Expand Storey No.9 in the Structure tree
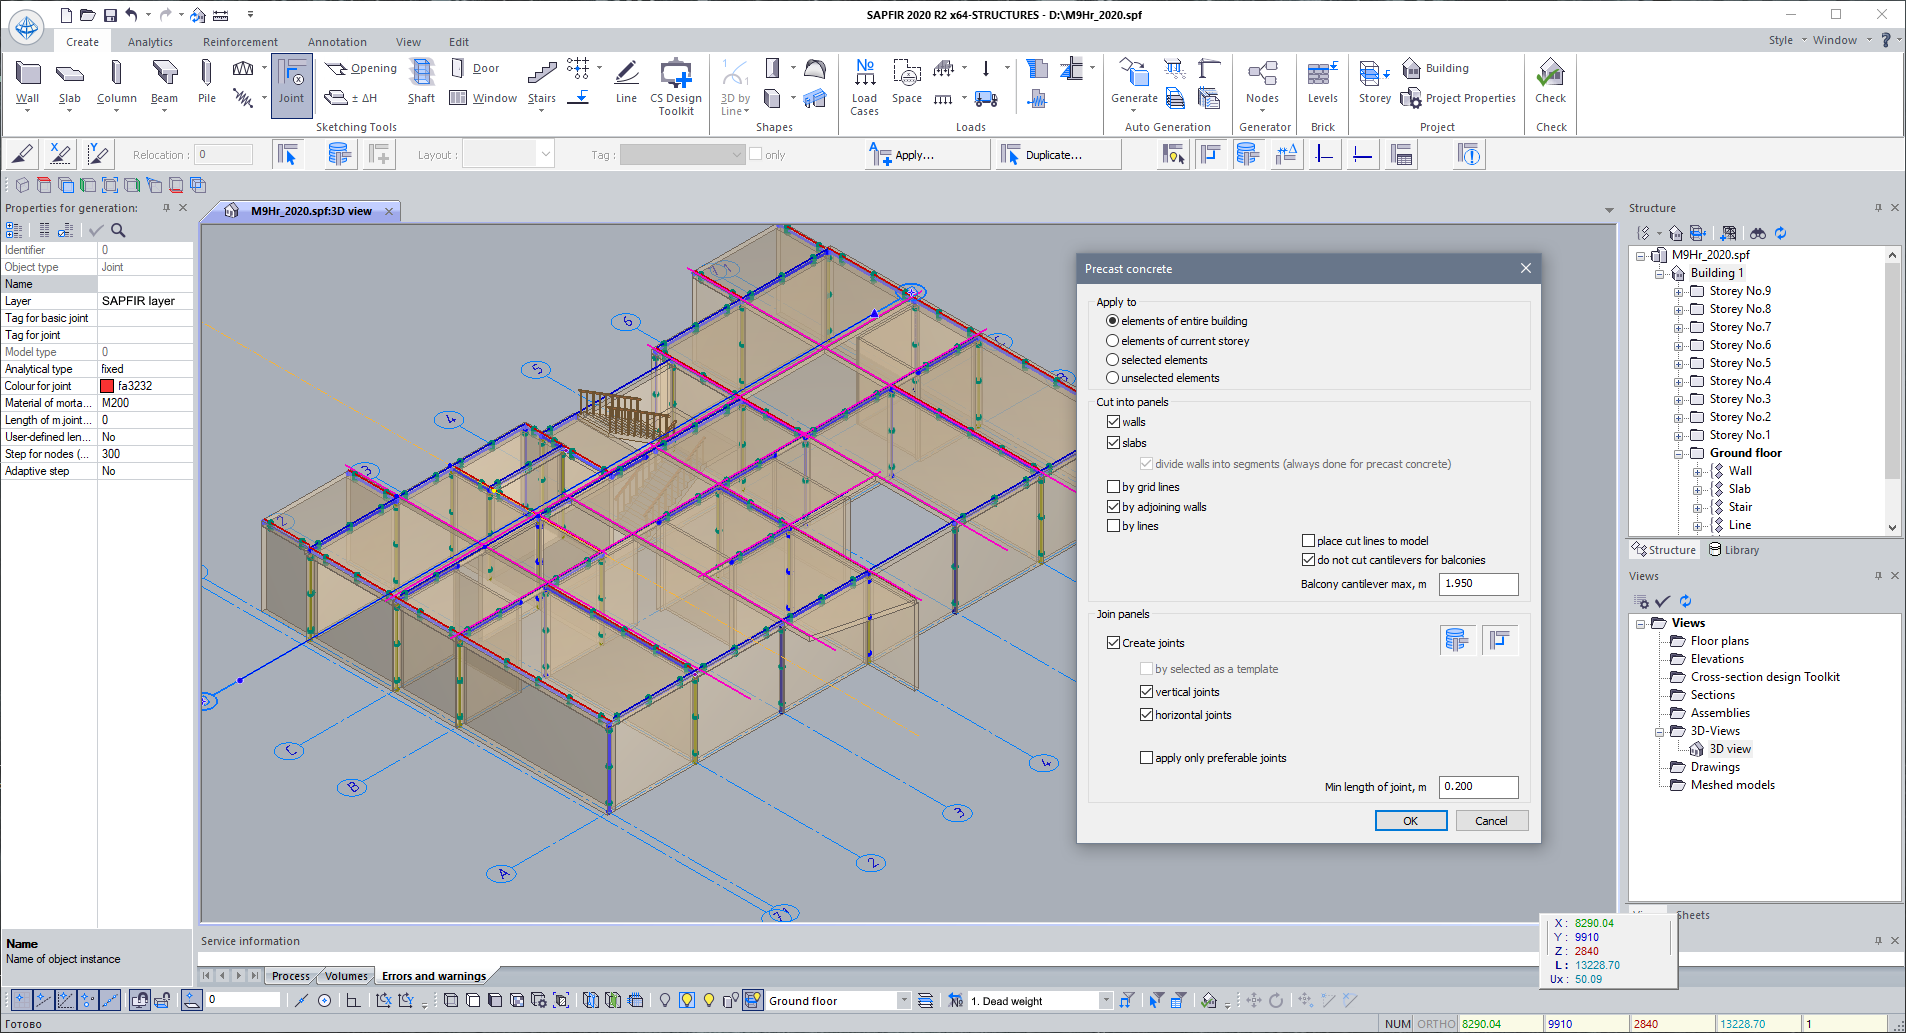Viewport: 1906px width, 1033px height. (x=1678, y=290)
